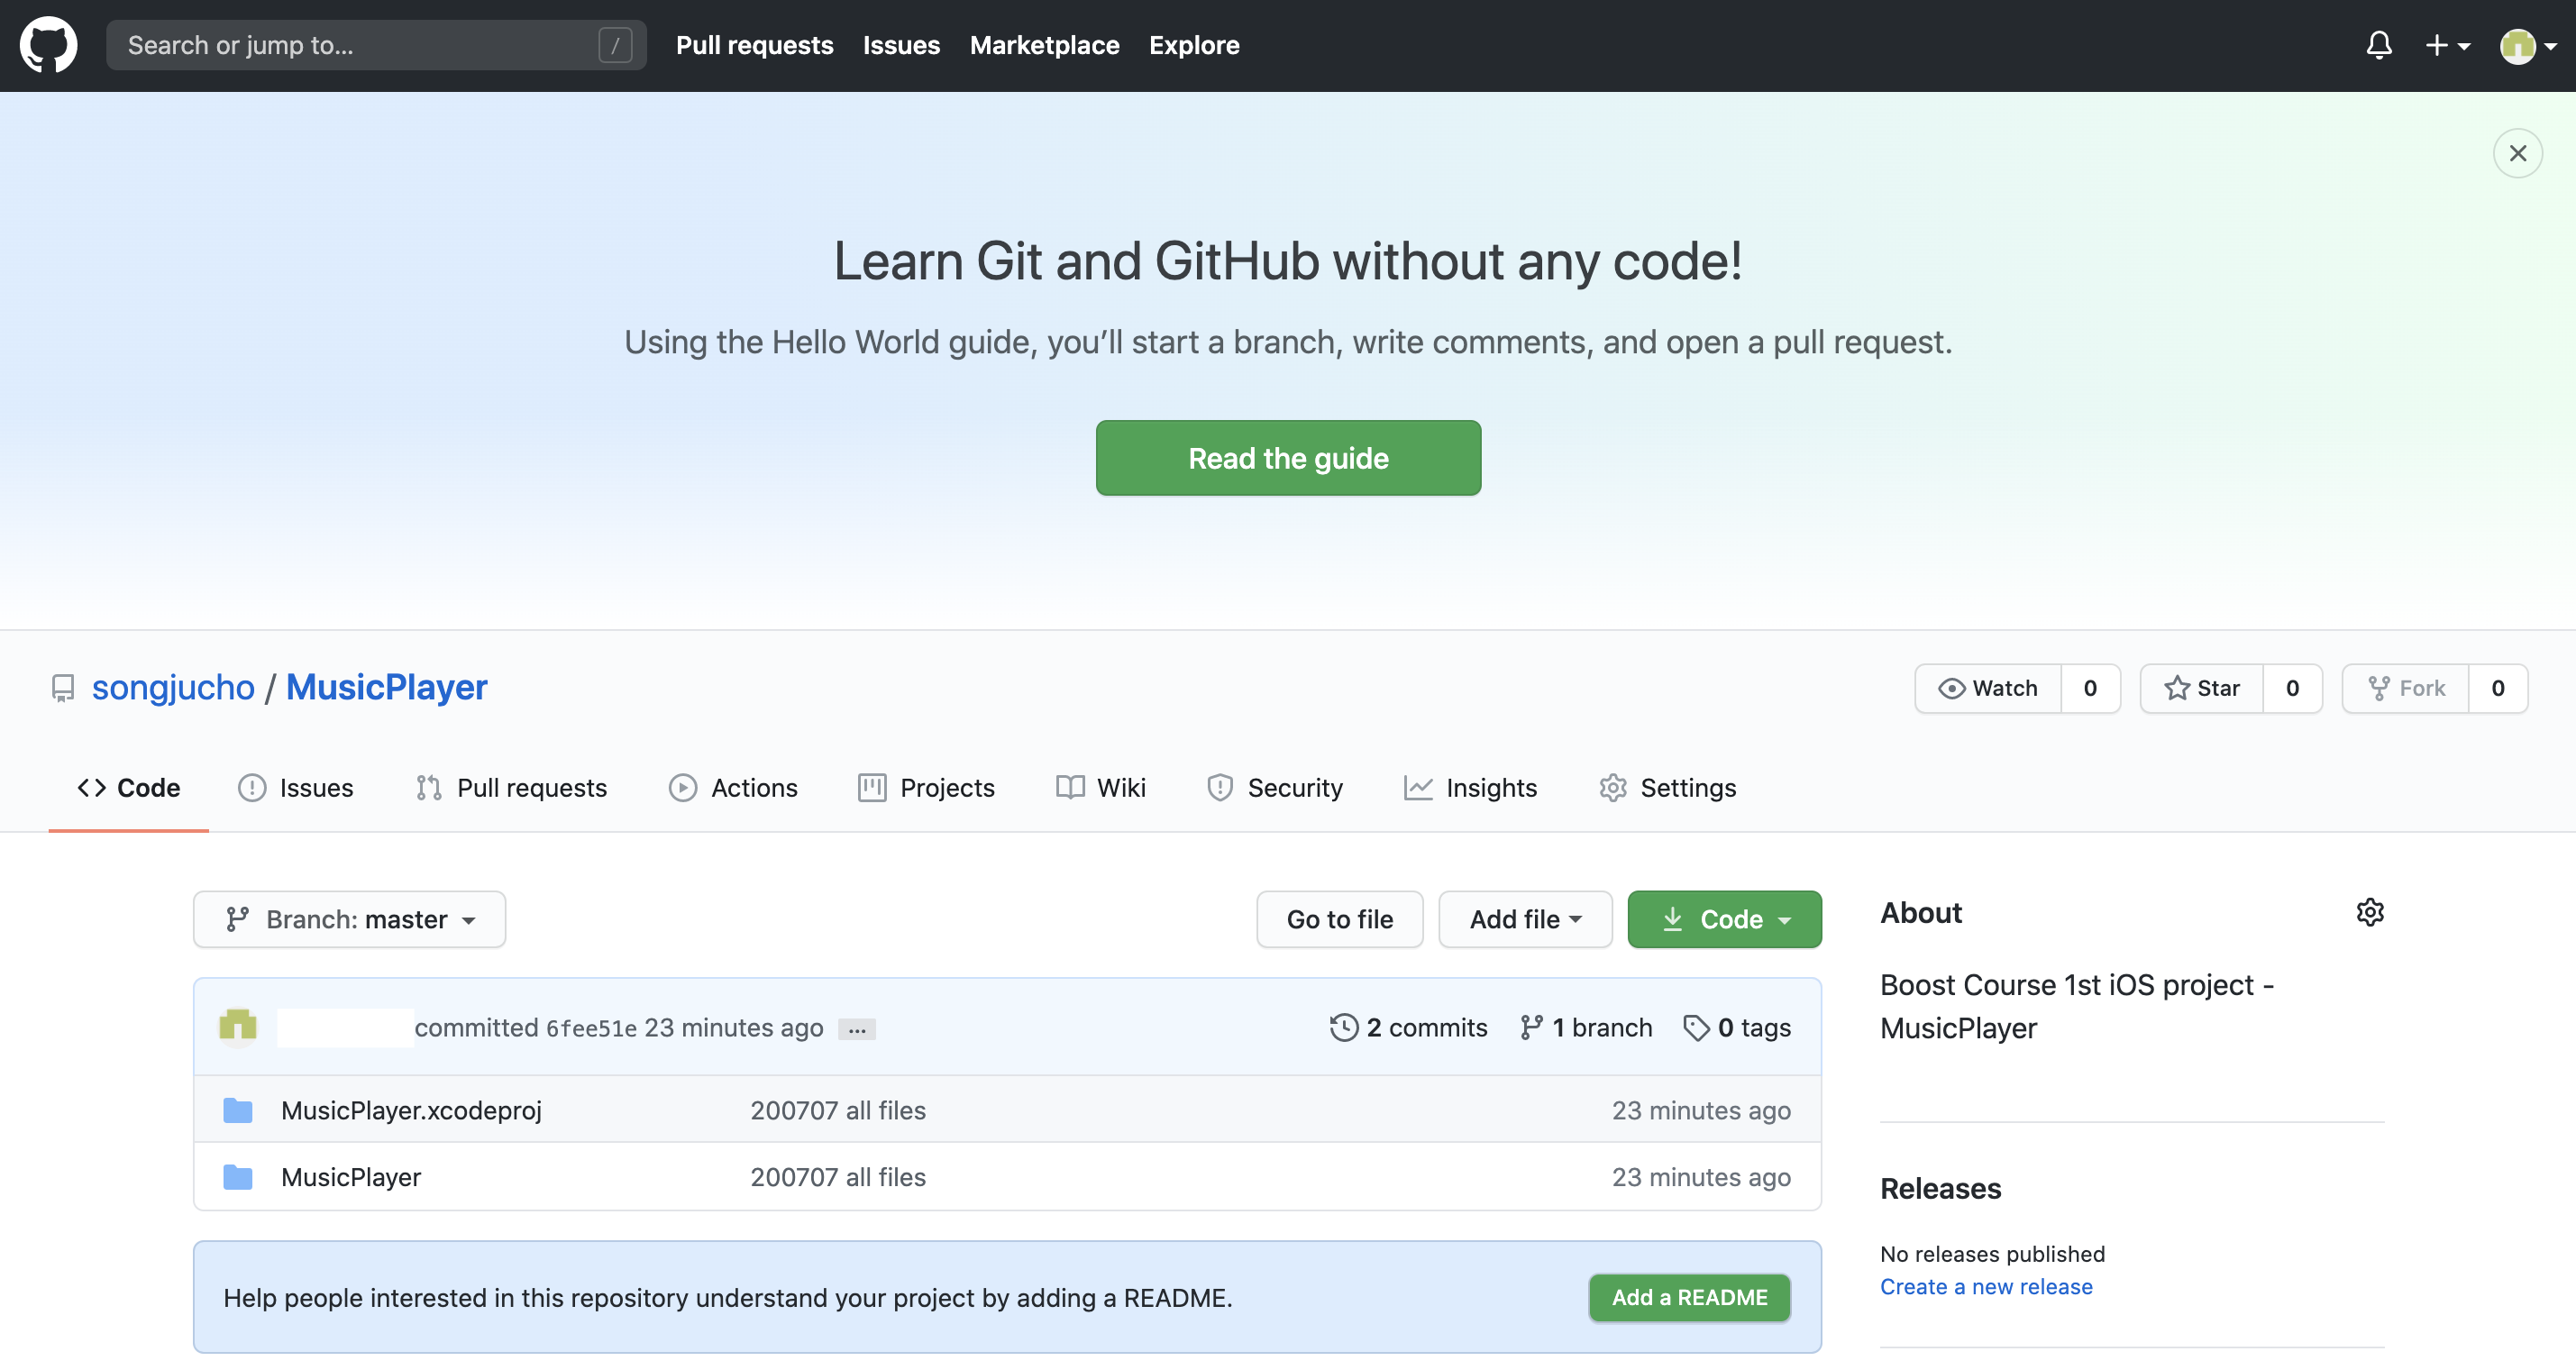The image size is (2576, 1370).
Task: Click the GitHub Octocat logo
Action: coord(48,45)
